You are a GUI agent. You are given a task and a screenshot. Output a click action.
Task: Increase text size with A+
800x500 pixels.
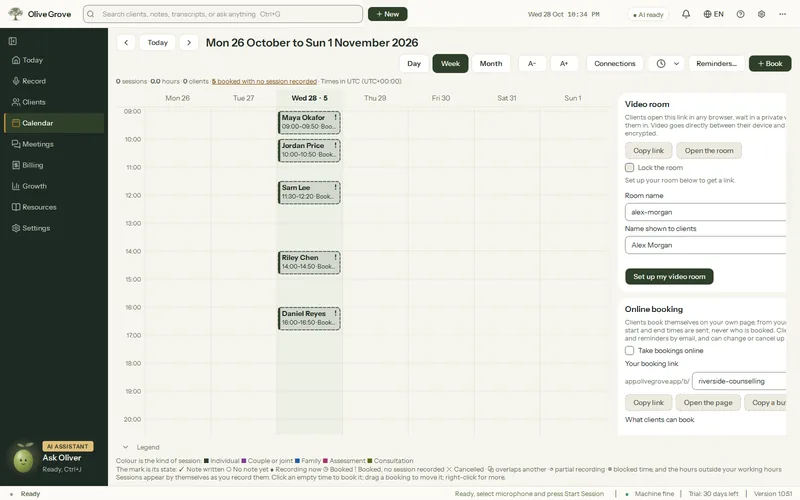(x=564, y=63)
